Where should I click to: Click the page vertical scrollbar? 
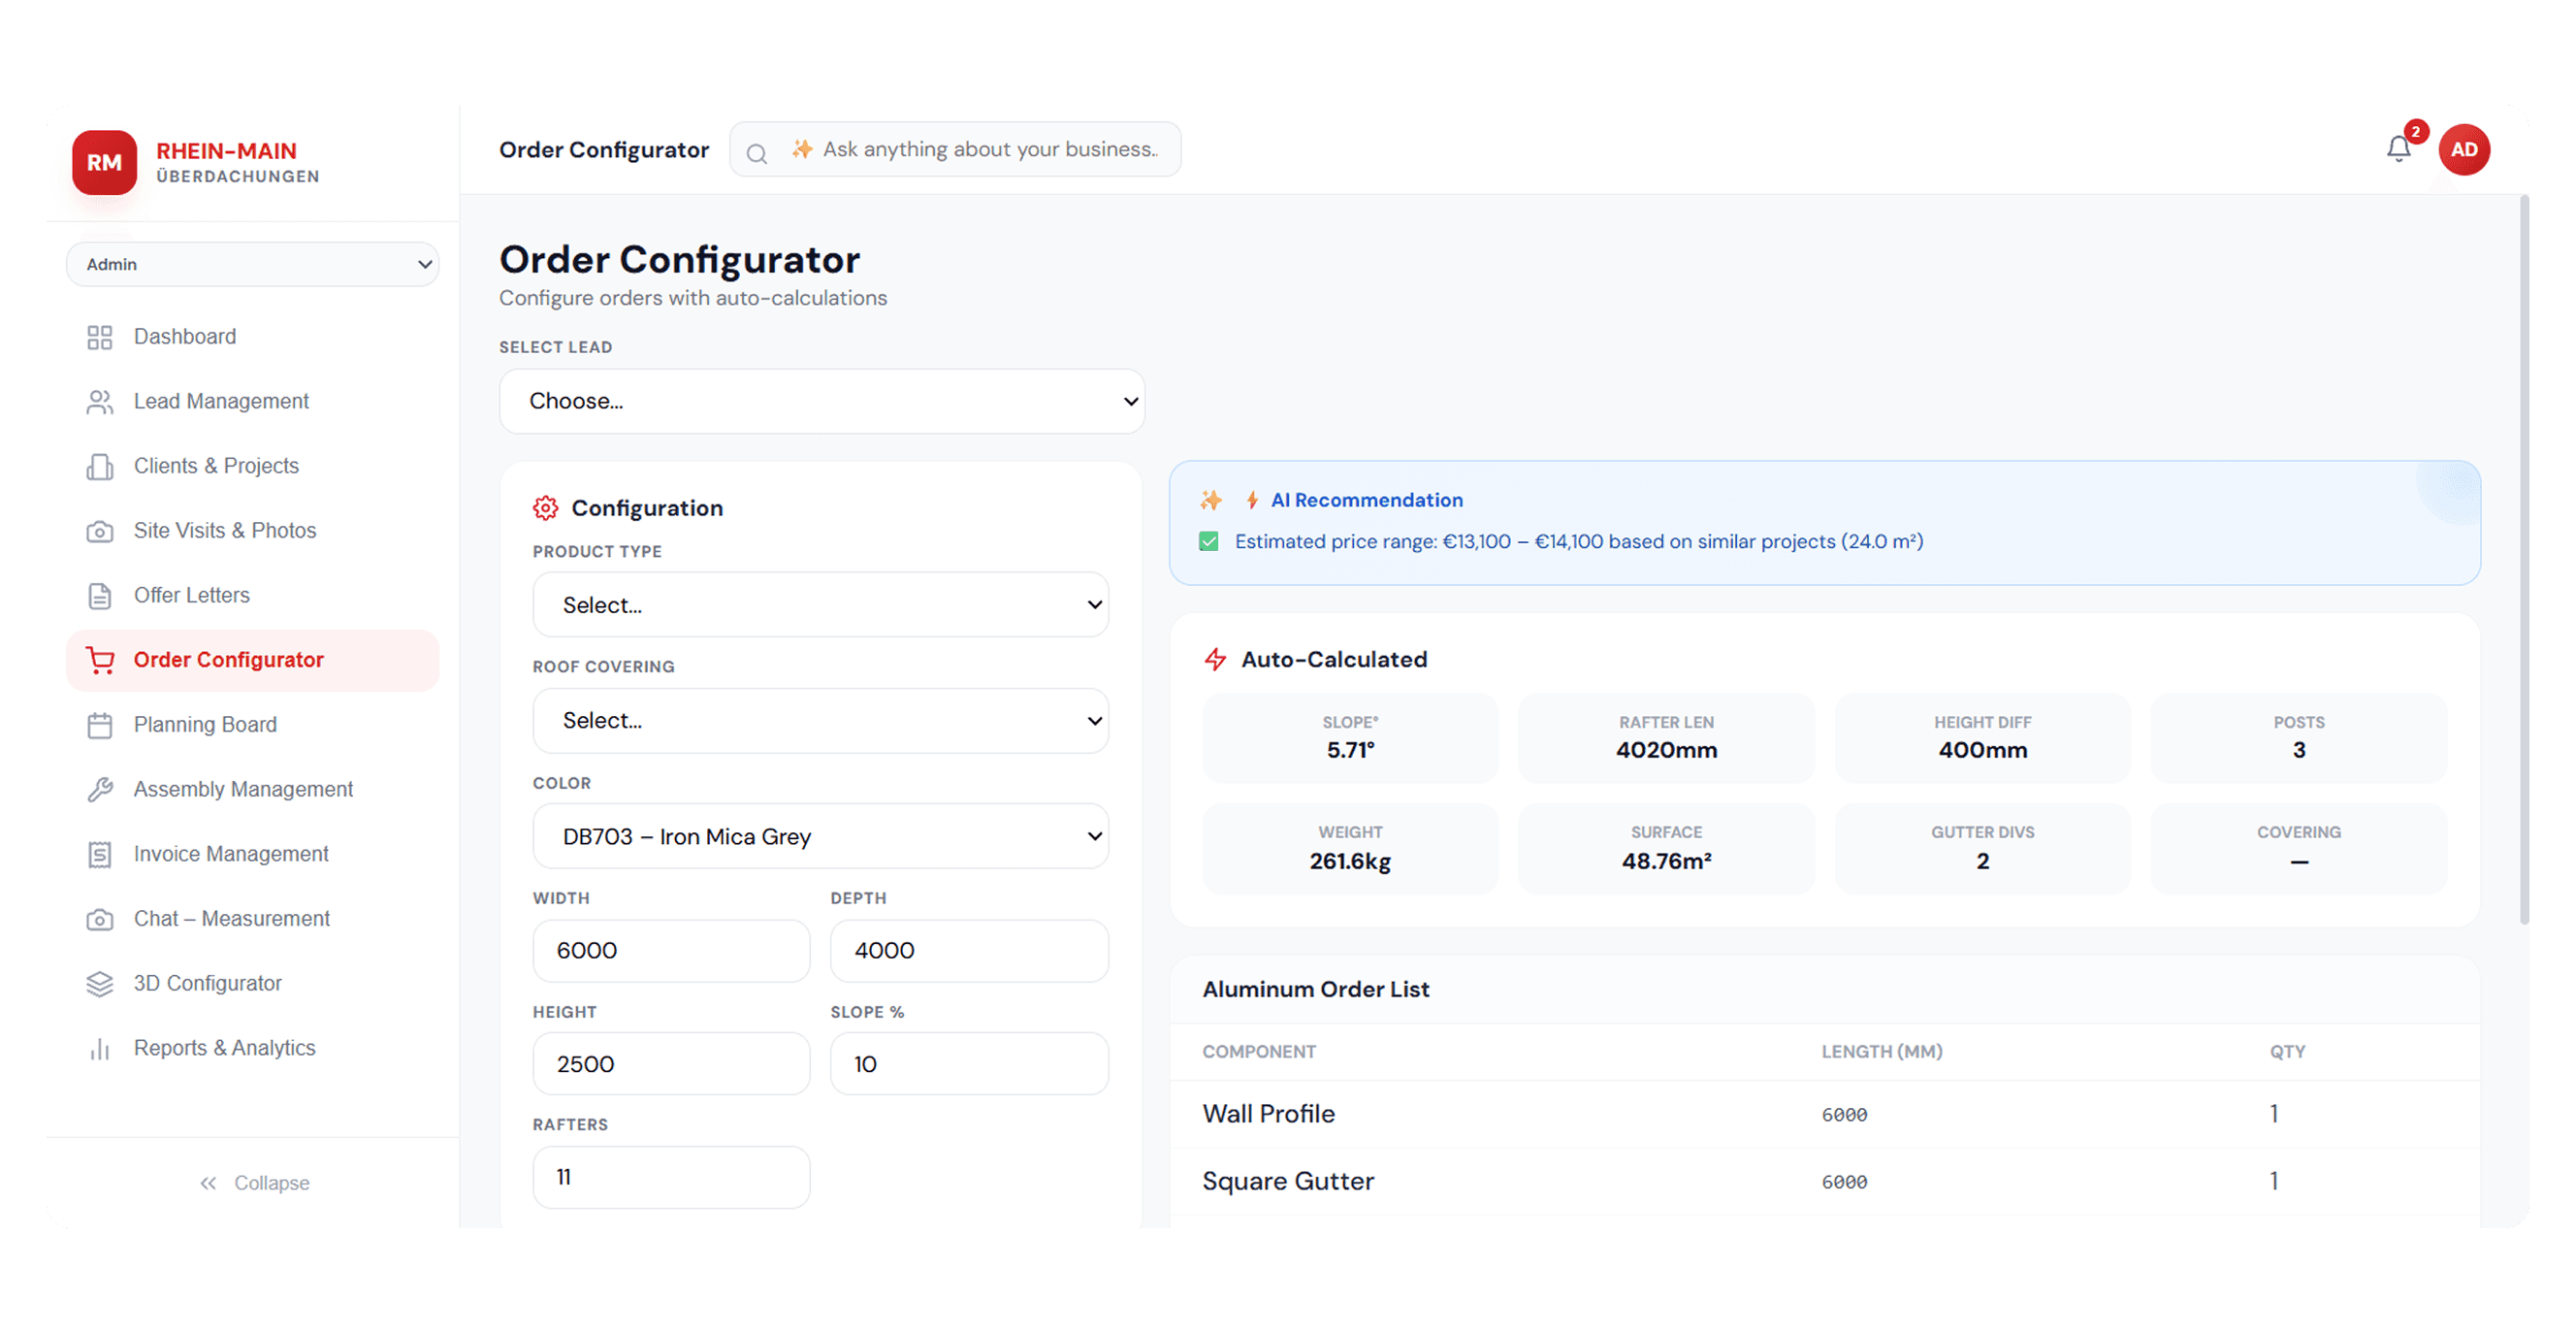(x=2524, y=560)
